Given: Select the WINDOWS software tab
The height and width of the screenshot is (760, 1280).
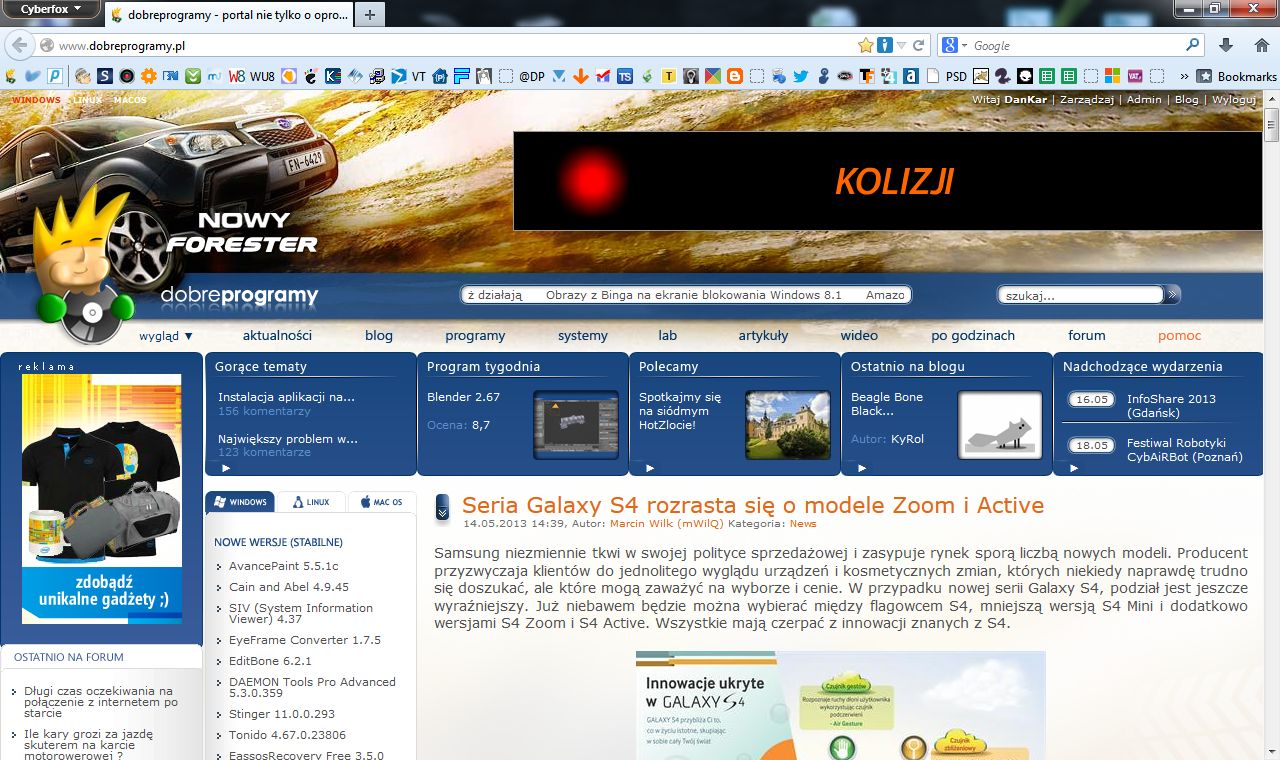Looking at the screenshot, I should point(240,502).
